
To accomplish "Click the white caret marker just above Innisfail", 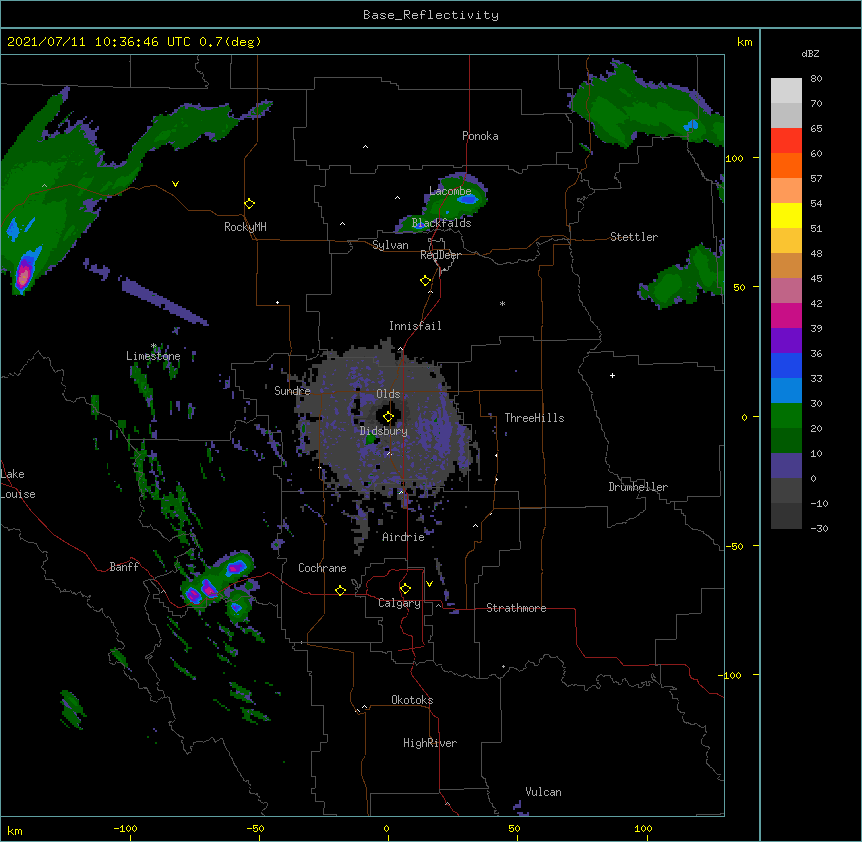I will (430, 292).
